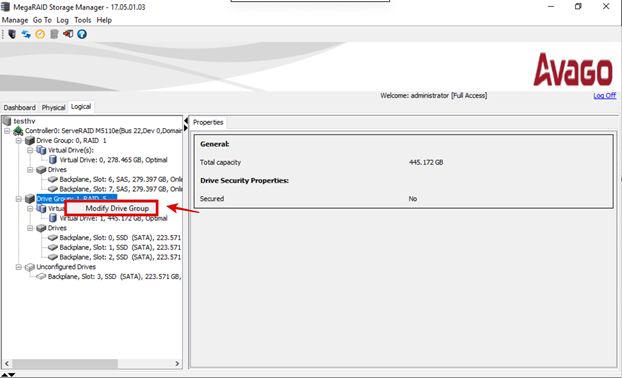Switch to the Physical tab
This screenshot has width=622, height=378.
(53, 107)
